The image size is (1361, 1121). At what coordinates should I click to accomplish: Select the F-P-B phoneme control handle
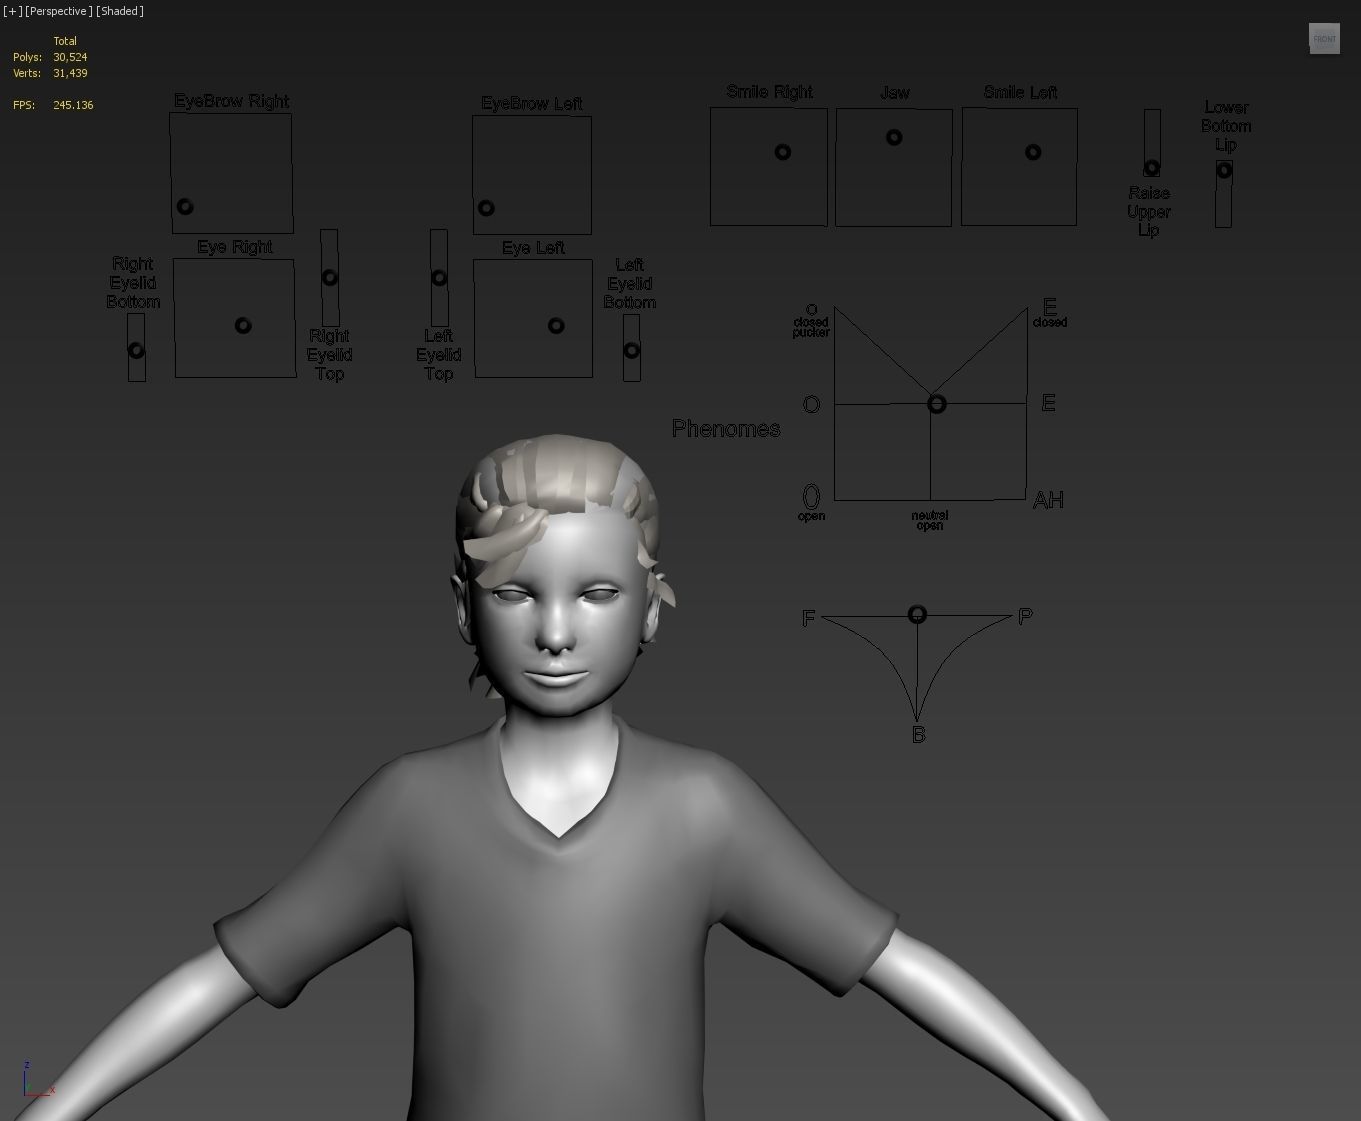point(917,614)
